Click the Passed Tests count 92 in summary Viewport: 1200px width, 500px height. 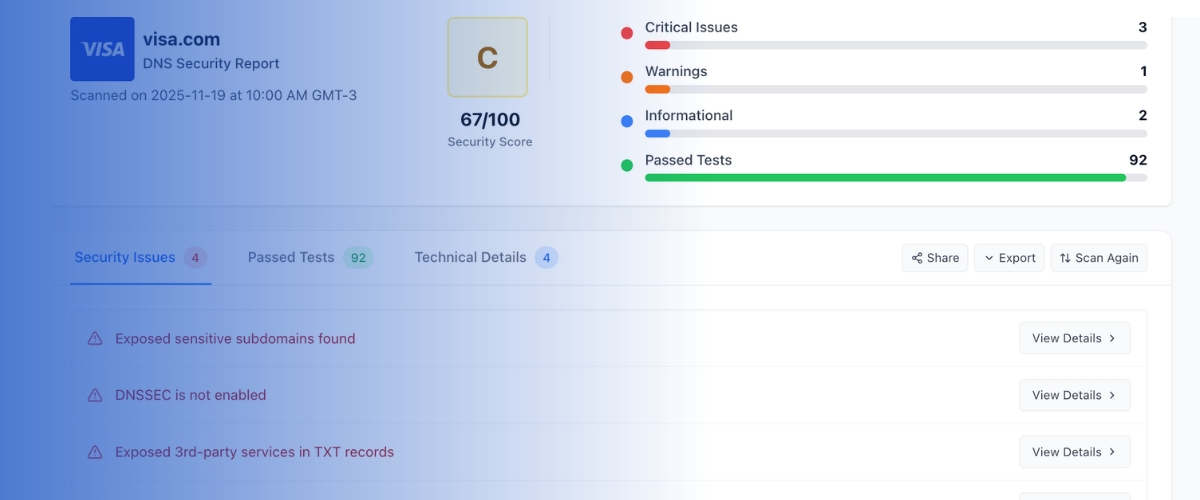(x=1138, y=160)
